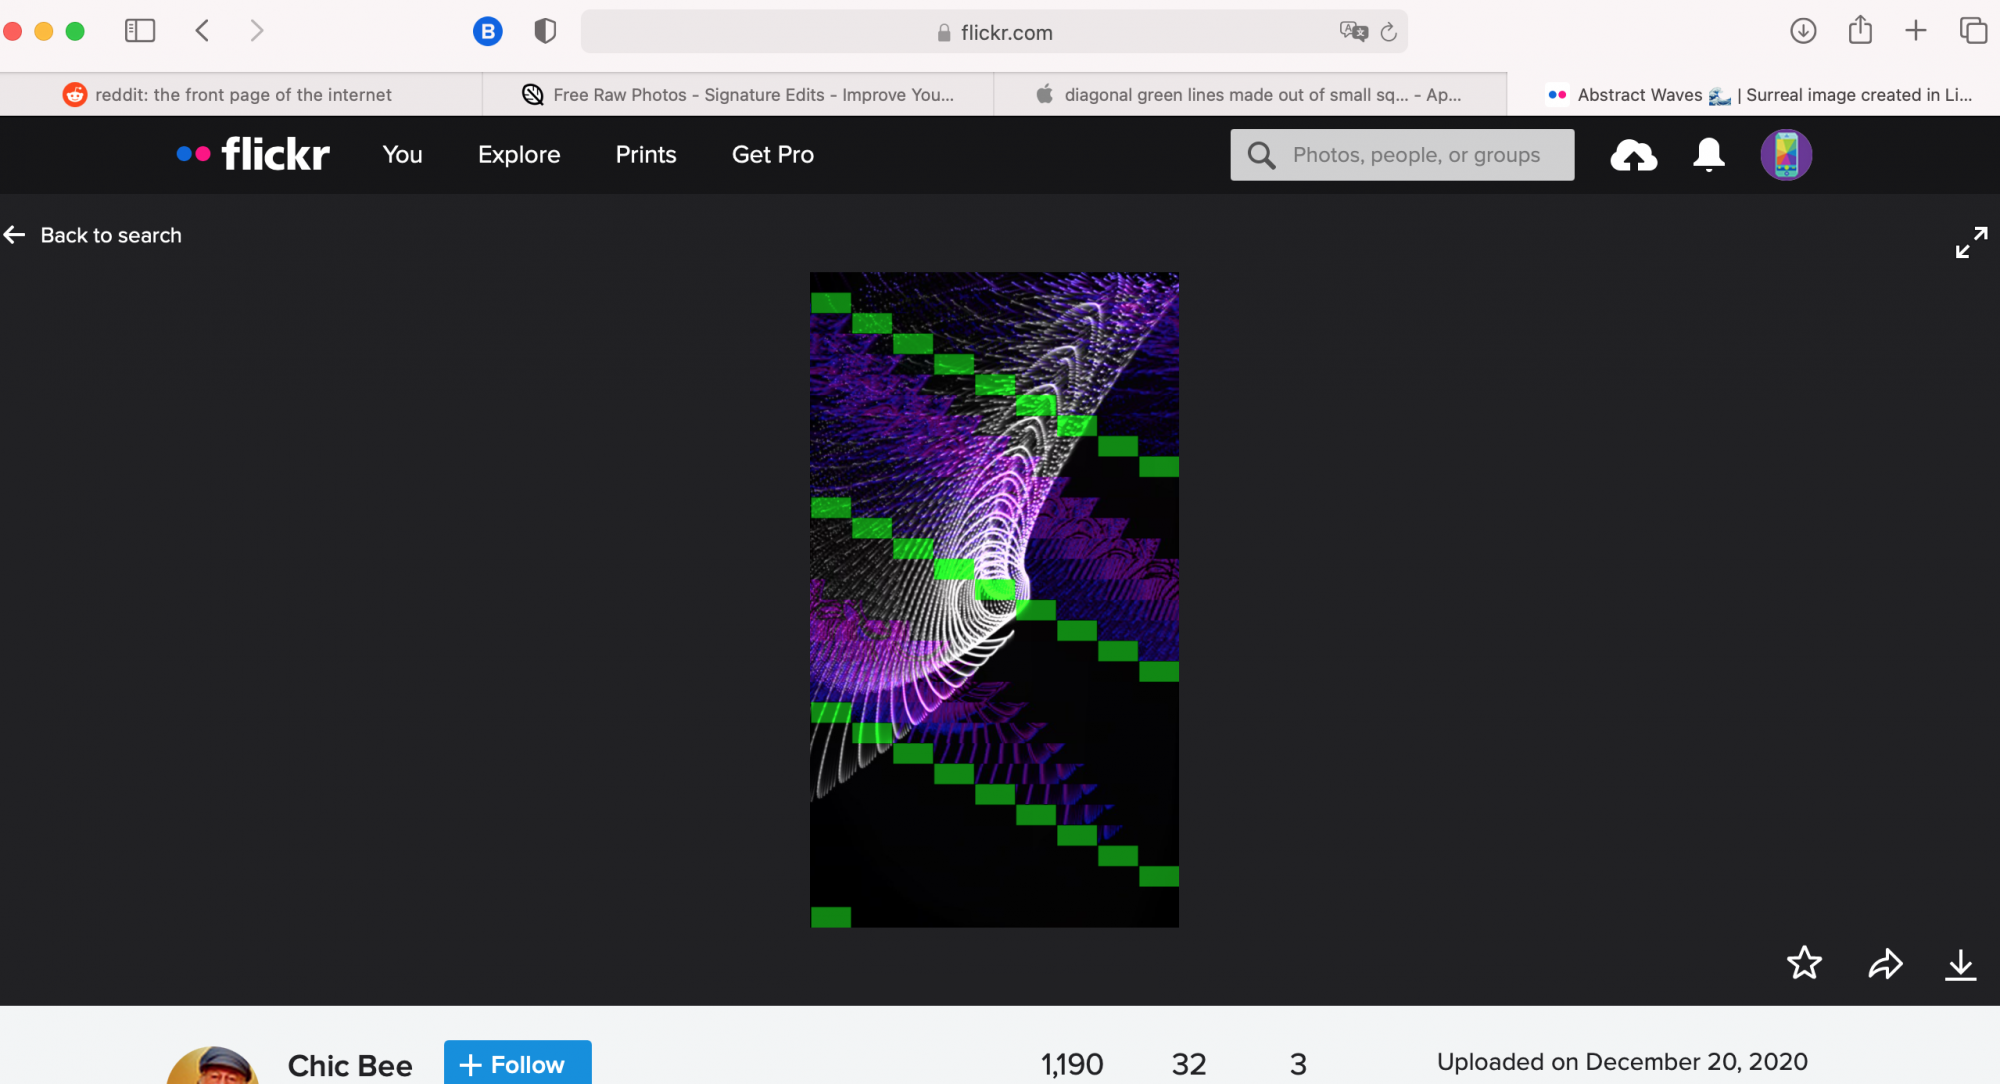Open the notifications bell
Screen dimensions: 2000x1084
[x=1708, y=155]
